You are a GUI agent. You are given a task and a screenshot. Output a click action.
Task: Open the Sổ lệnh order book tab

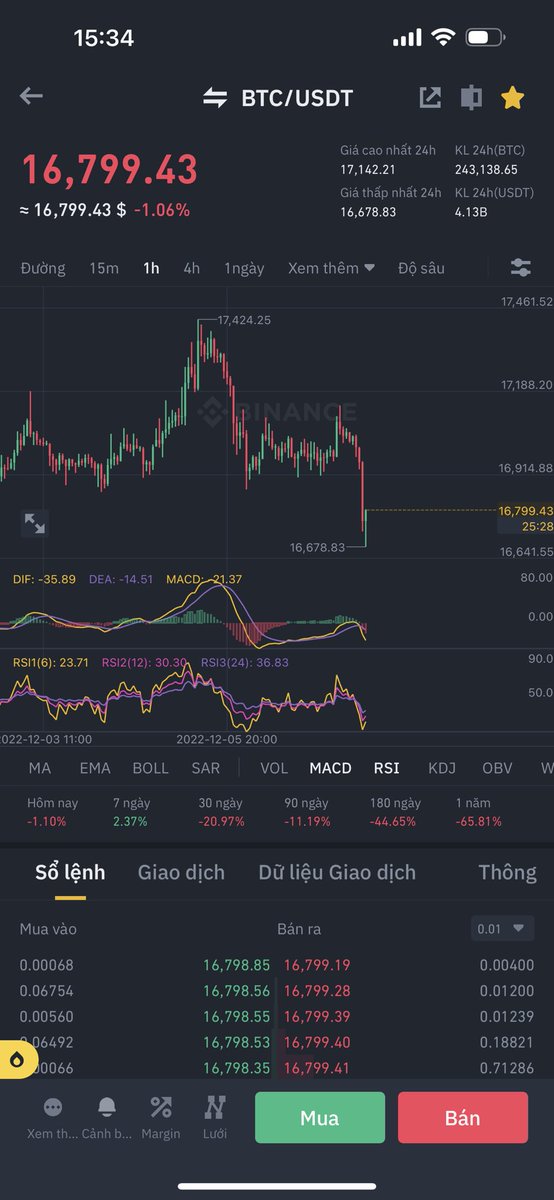[x=70, y=872]
